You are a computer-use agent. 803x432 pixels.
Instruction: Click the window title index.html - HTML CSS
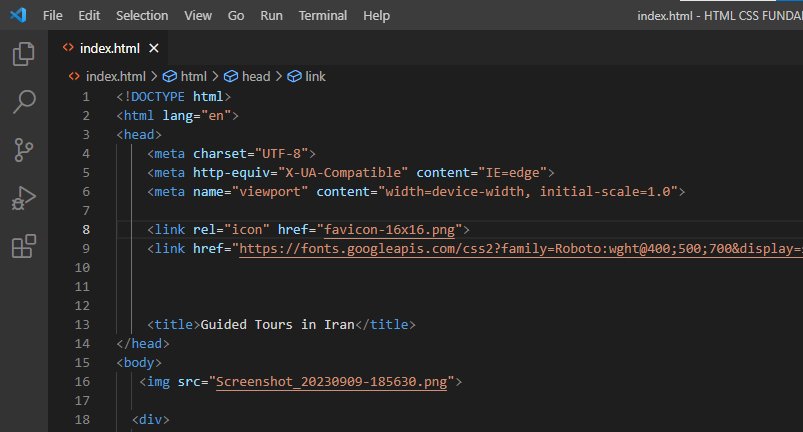click(x=720, y=16)
